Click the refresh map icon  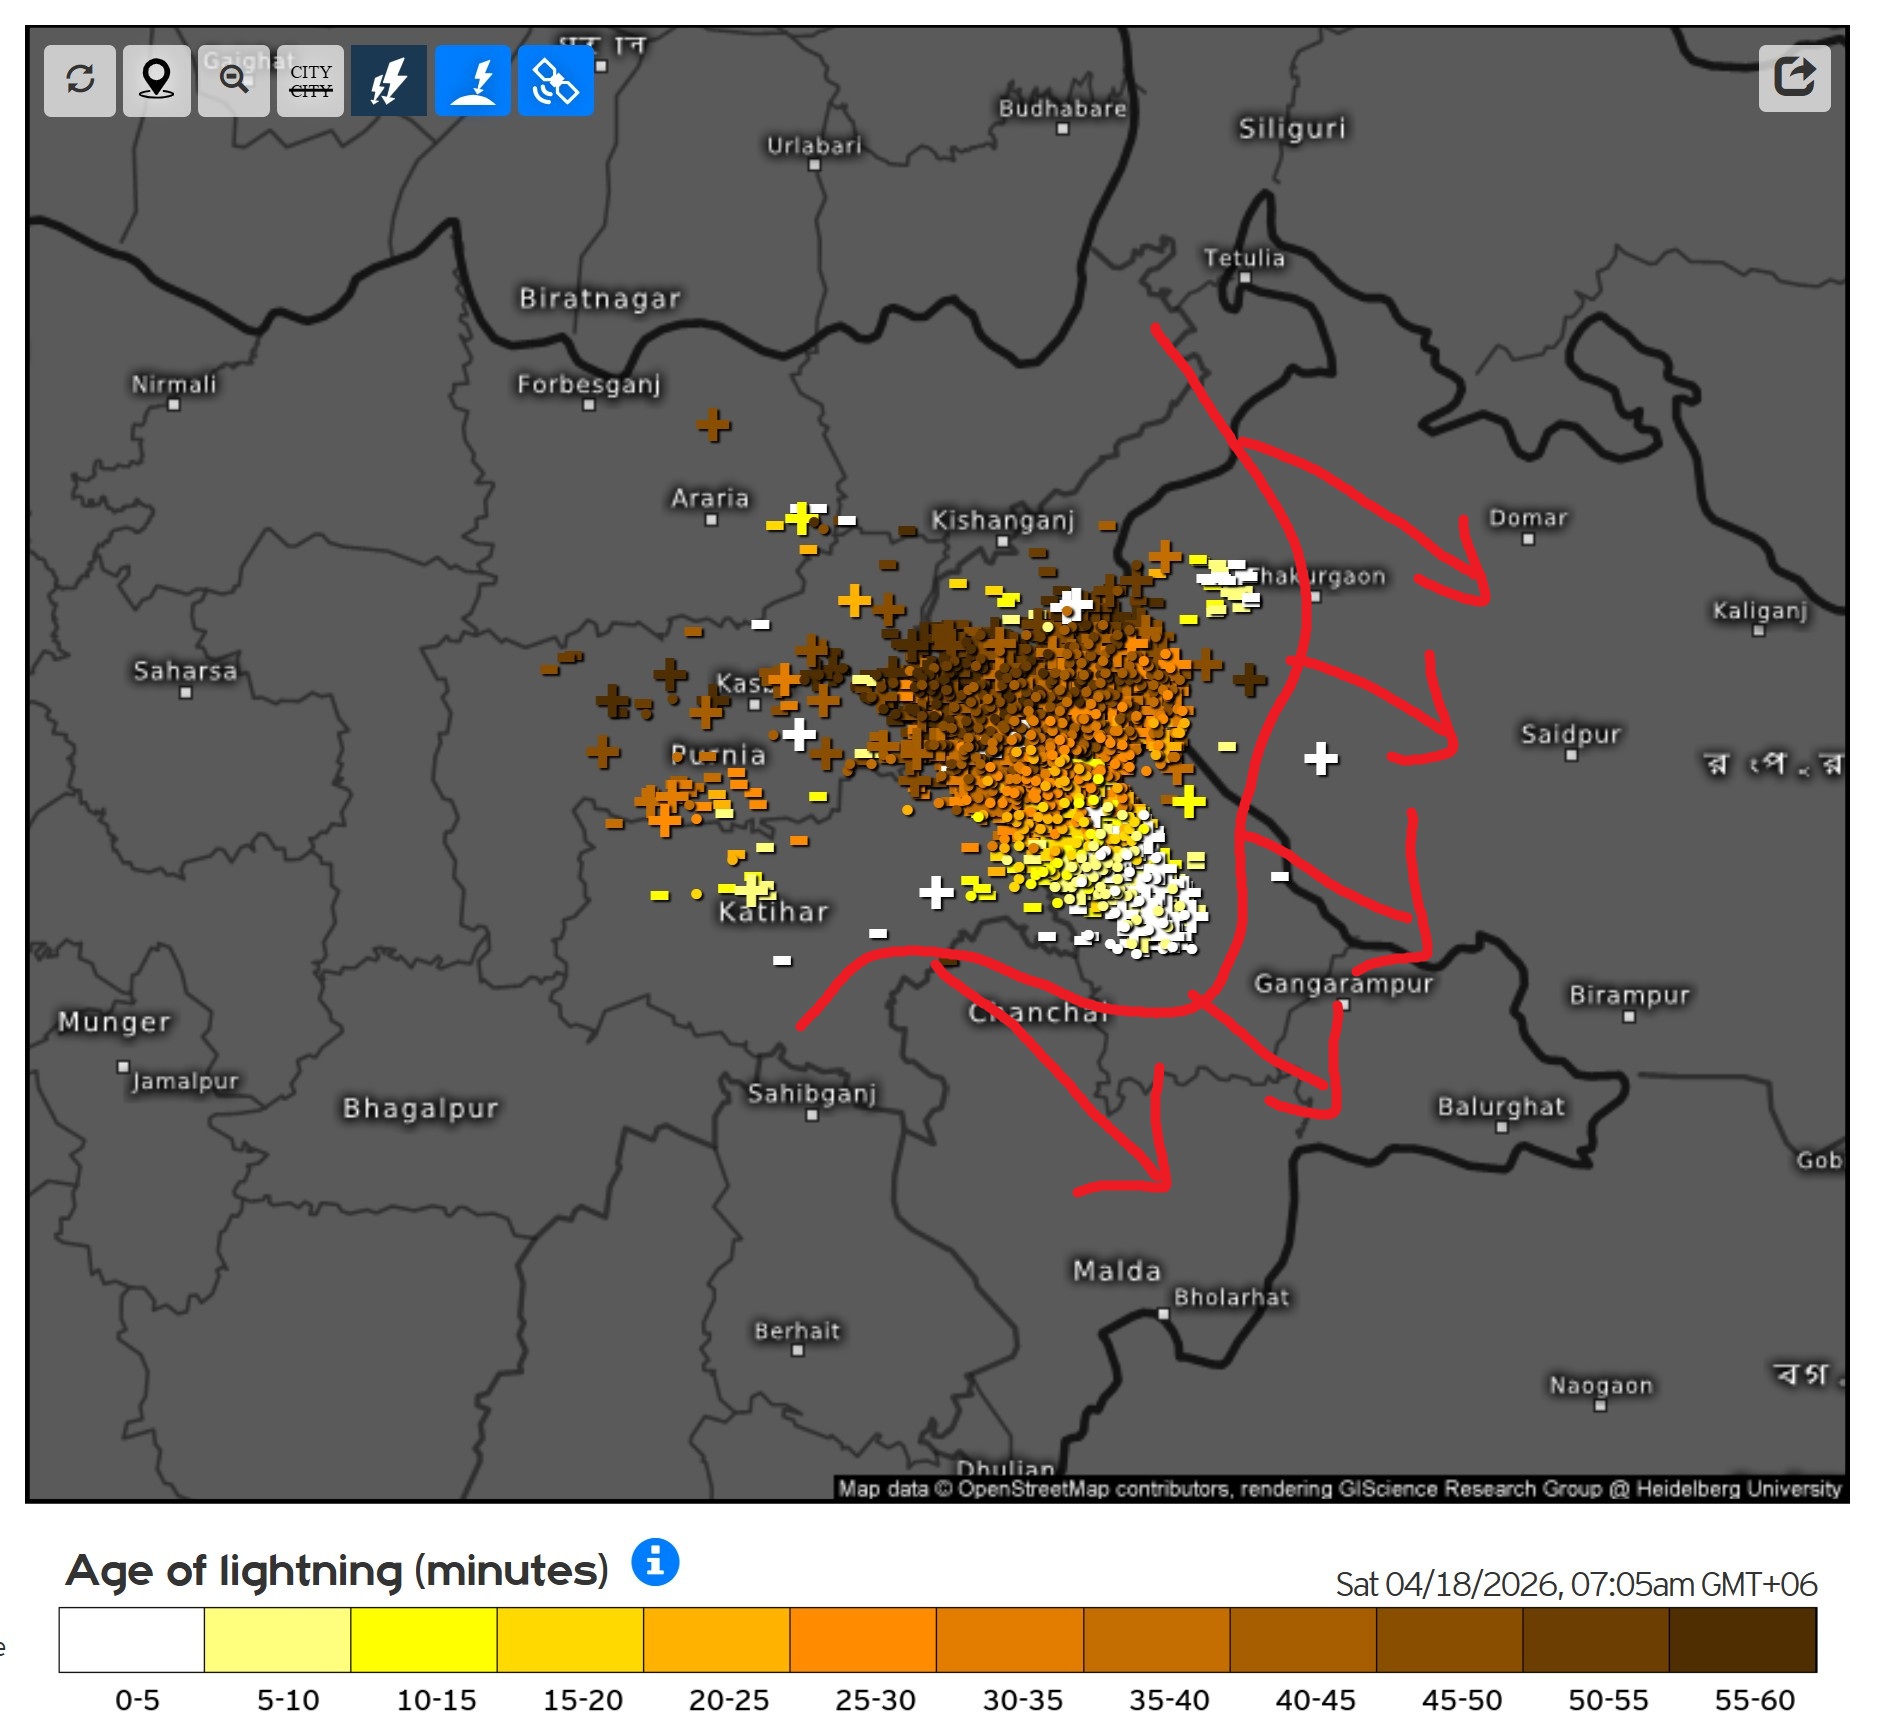click(80, 80)
